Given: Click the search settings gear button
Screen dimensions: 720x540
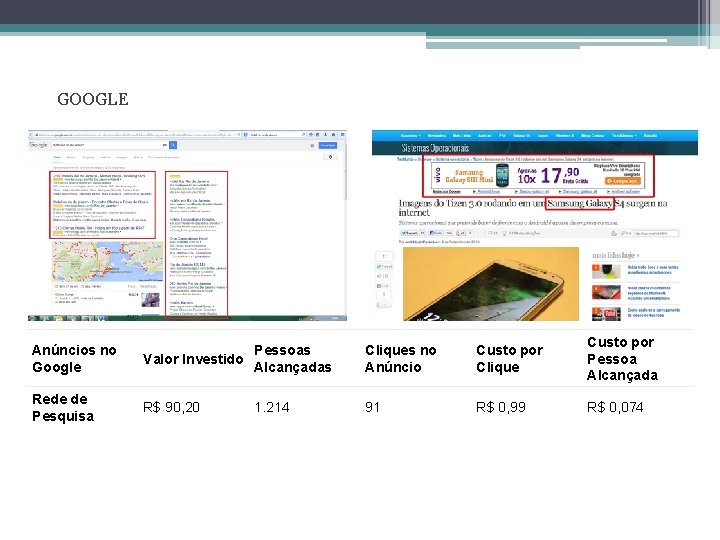Looking at the screenshot, I should point(331,157).
